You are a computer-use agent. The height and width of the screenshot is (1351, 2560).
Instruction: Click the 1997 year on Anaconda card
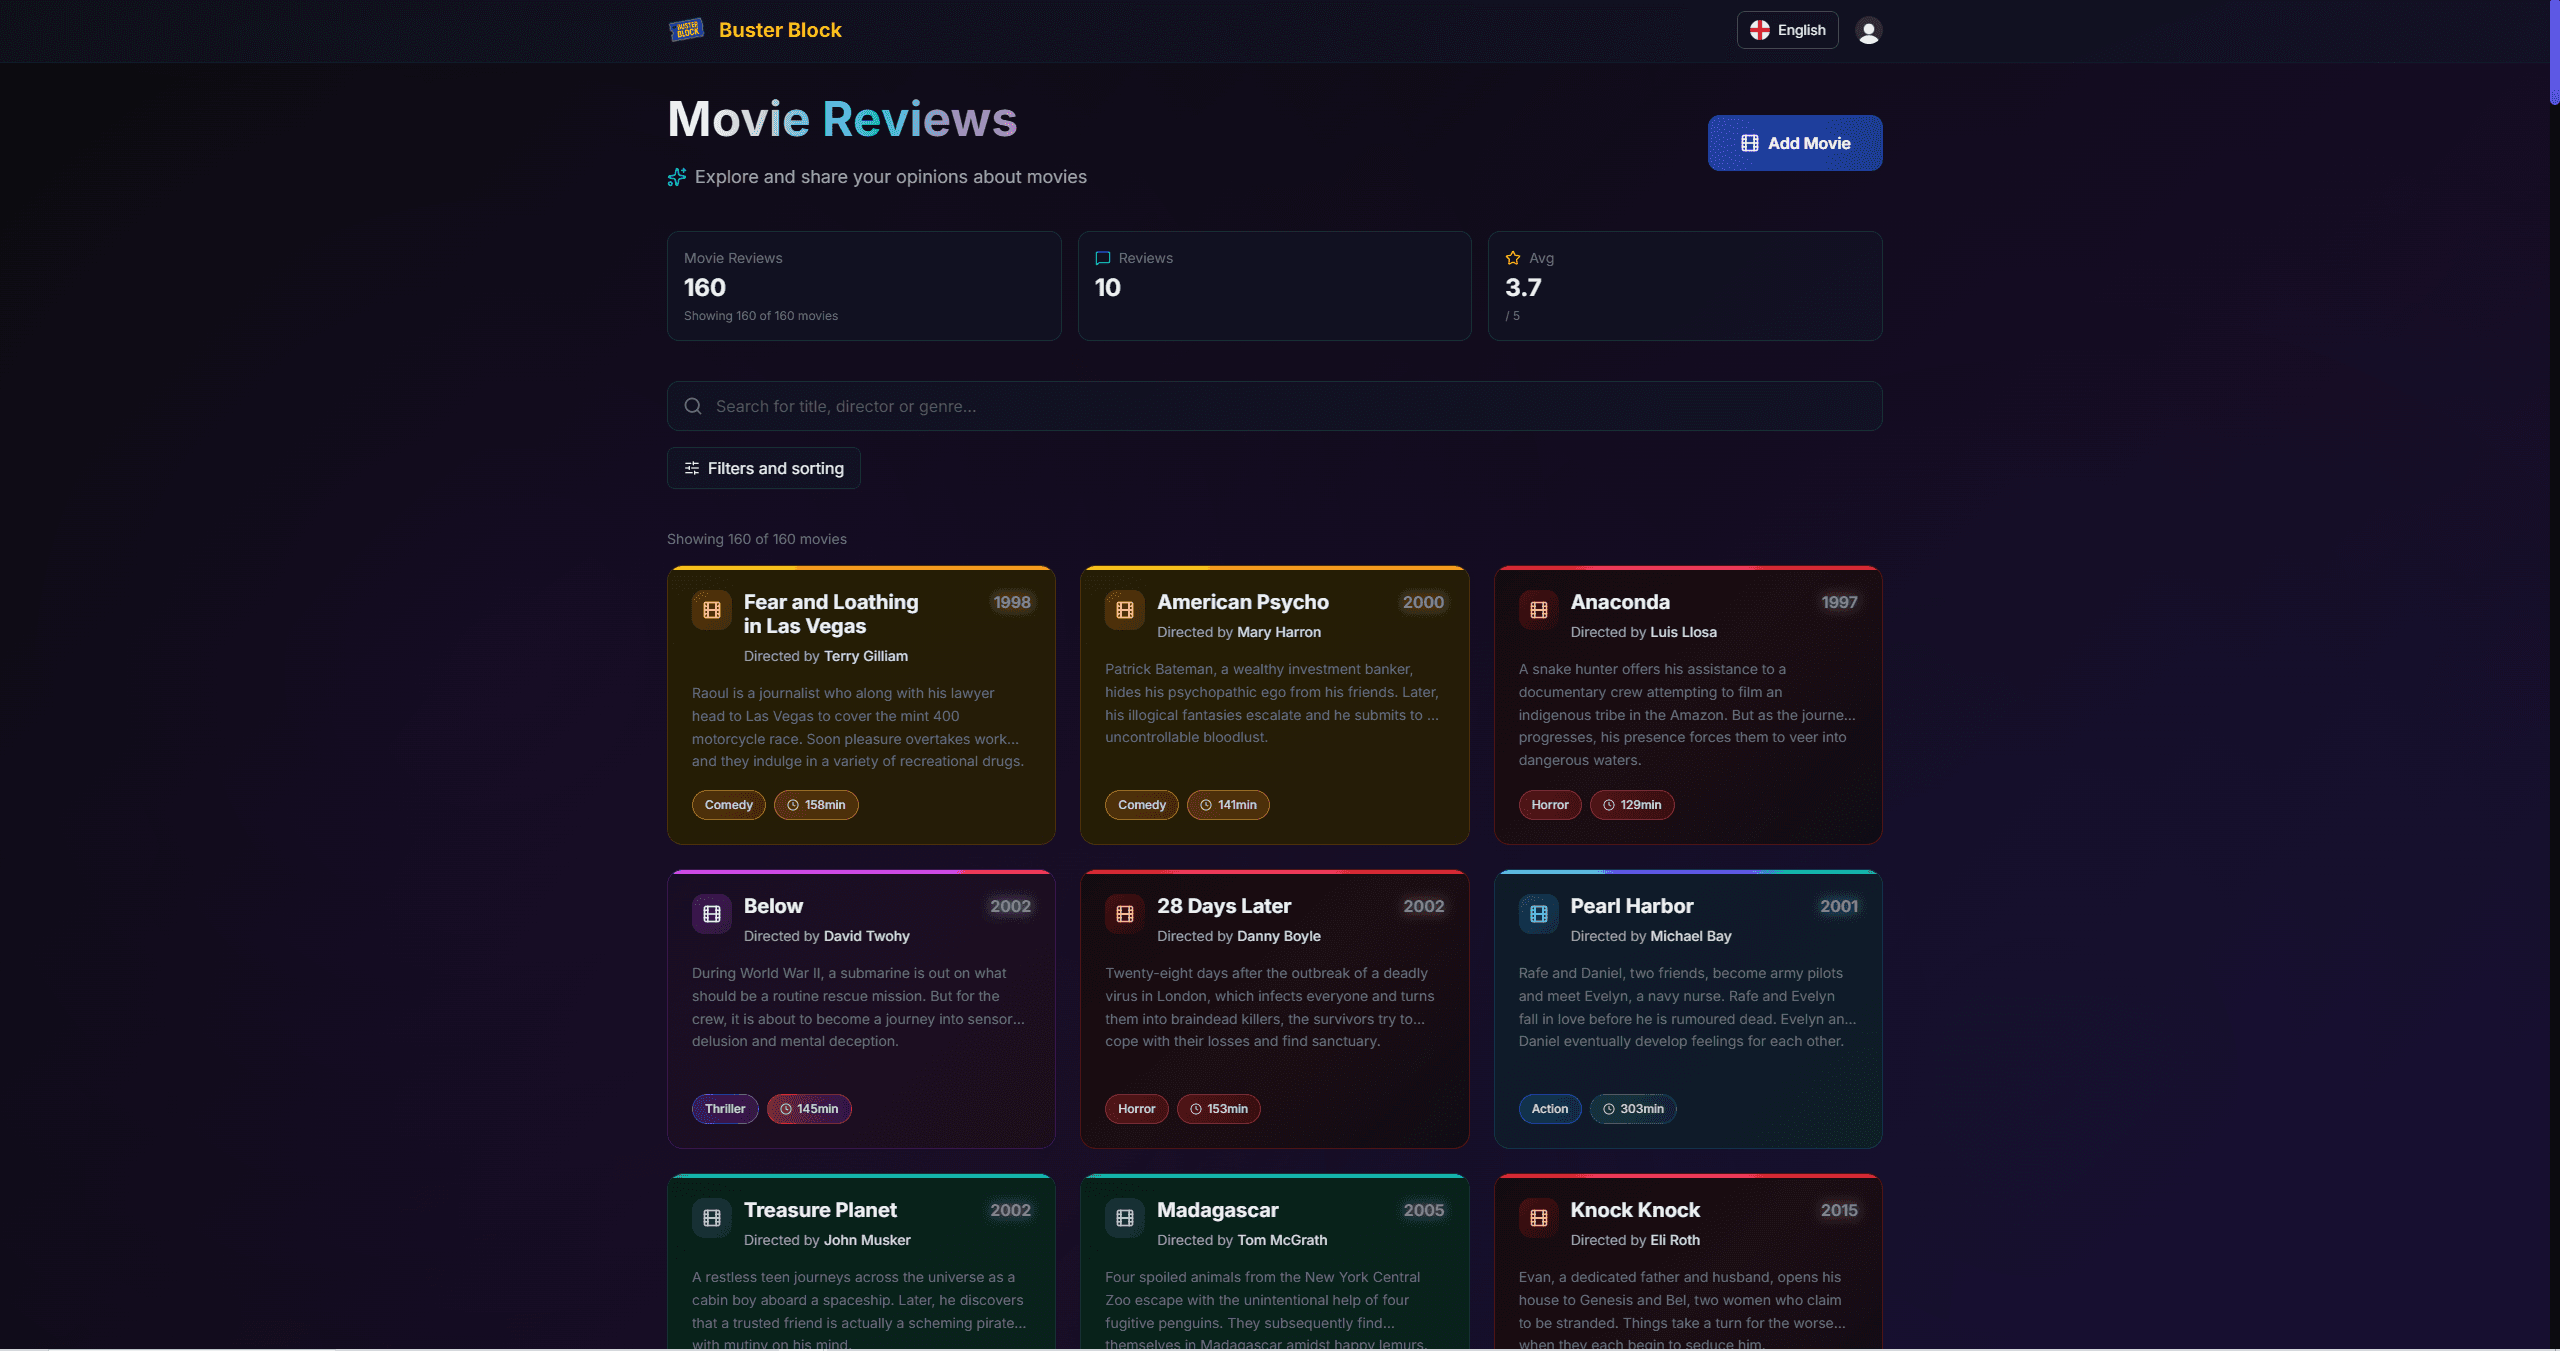(x=1840, y=602)
